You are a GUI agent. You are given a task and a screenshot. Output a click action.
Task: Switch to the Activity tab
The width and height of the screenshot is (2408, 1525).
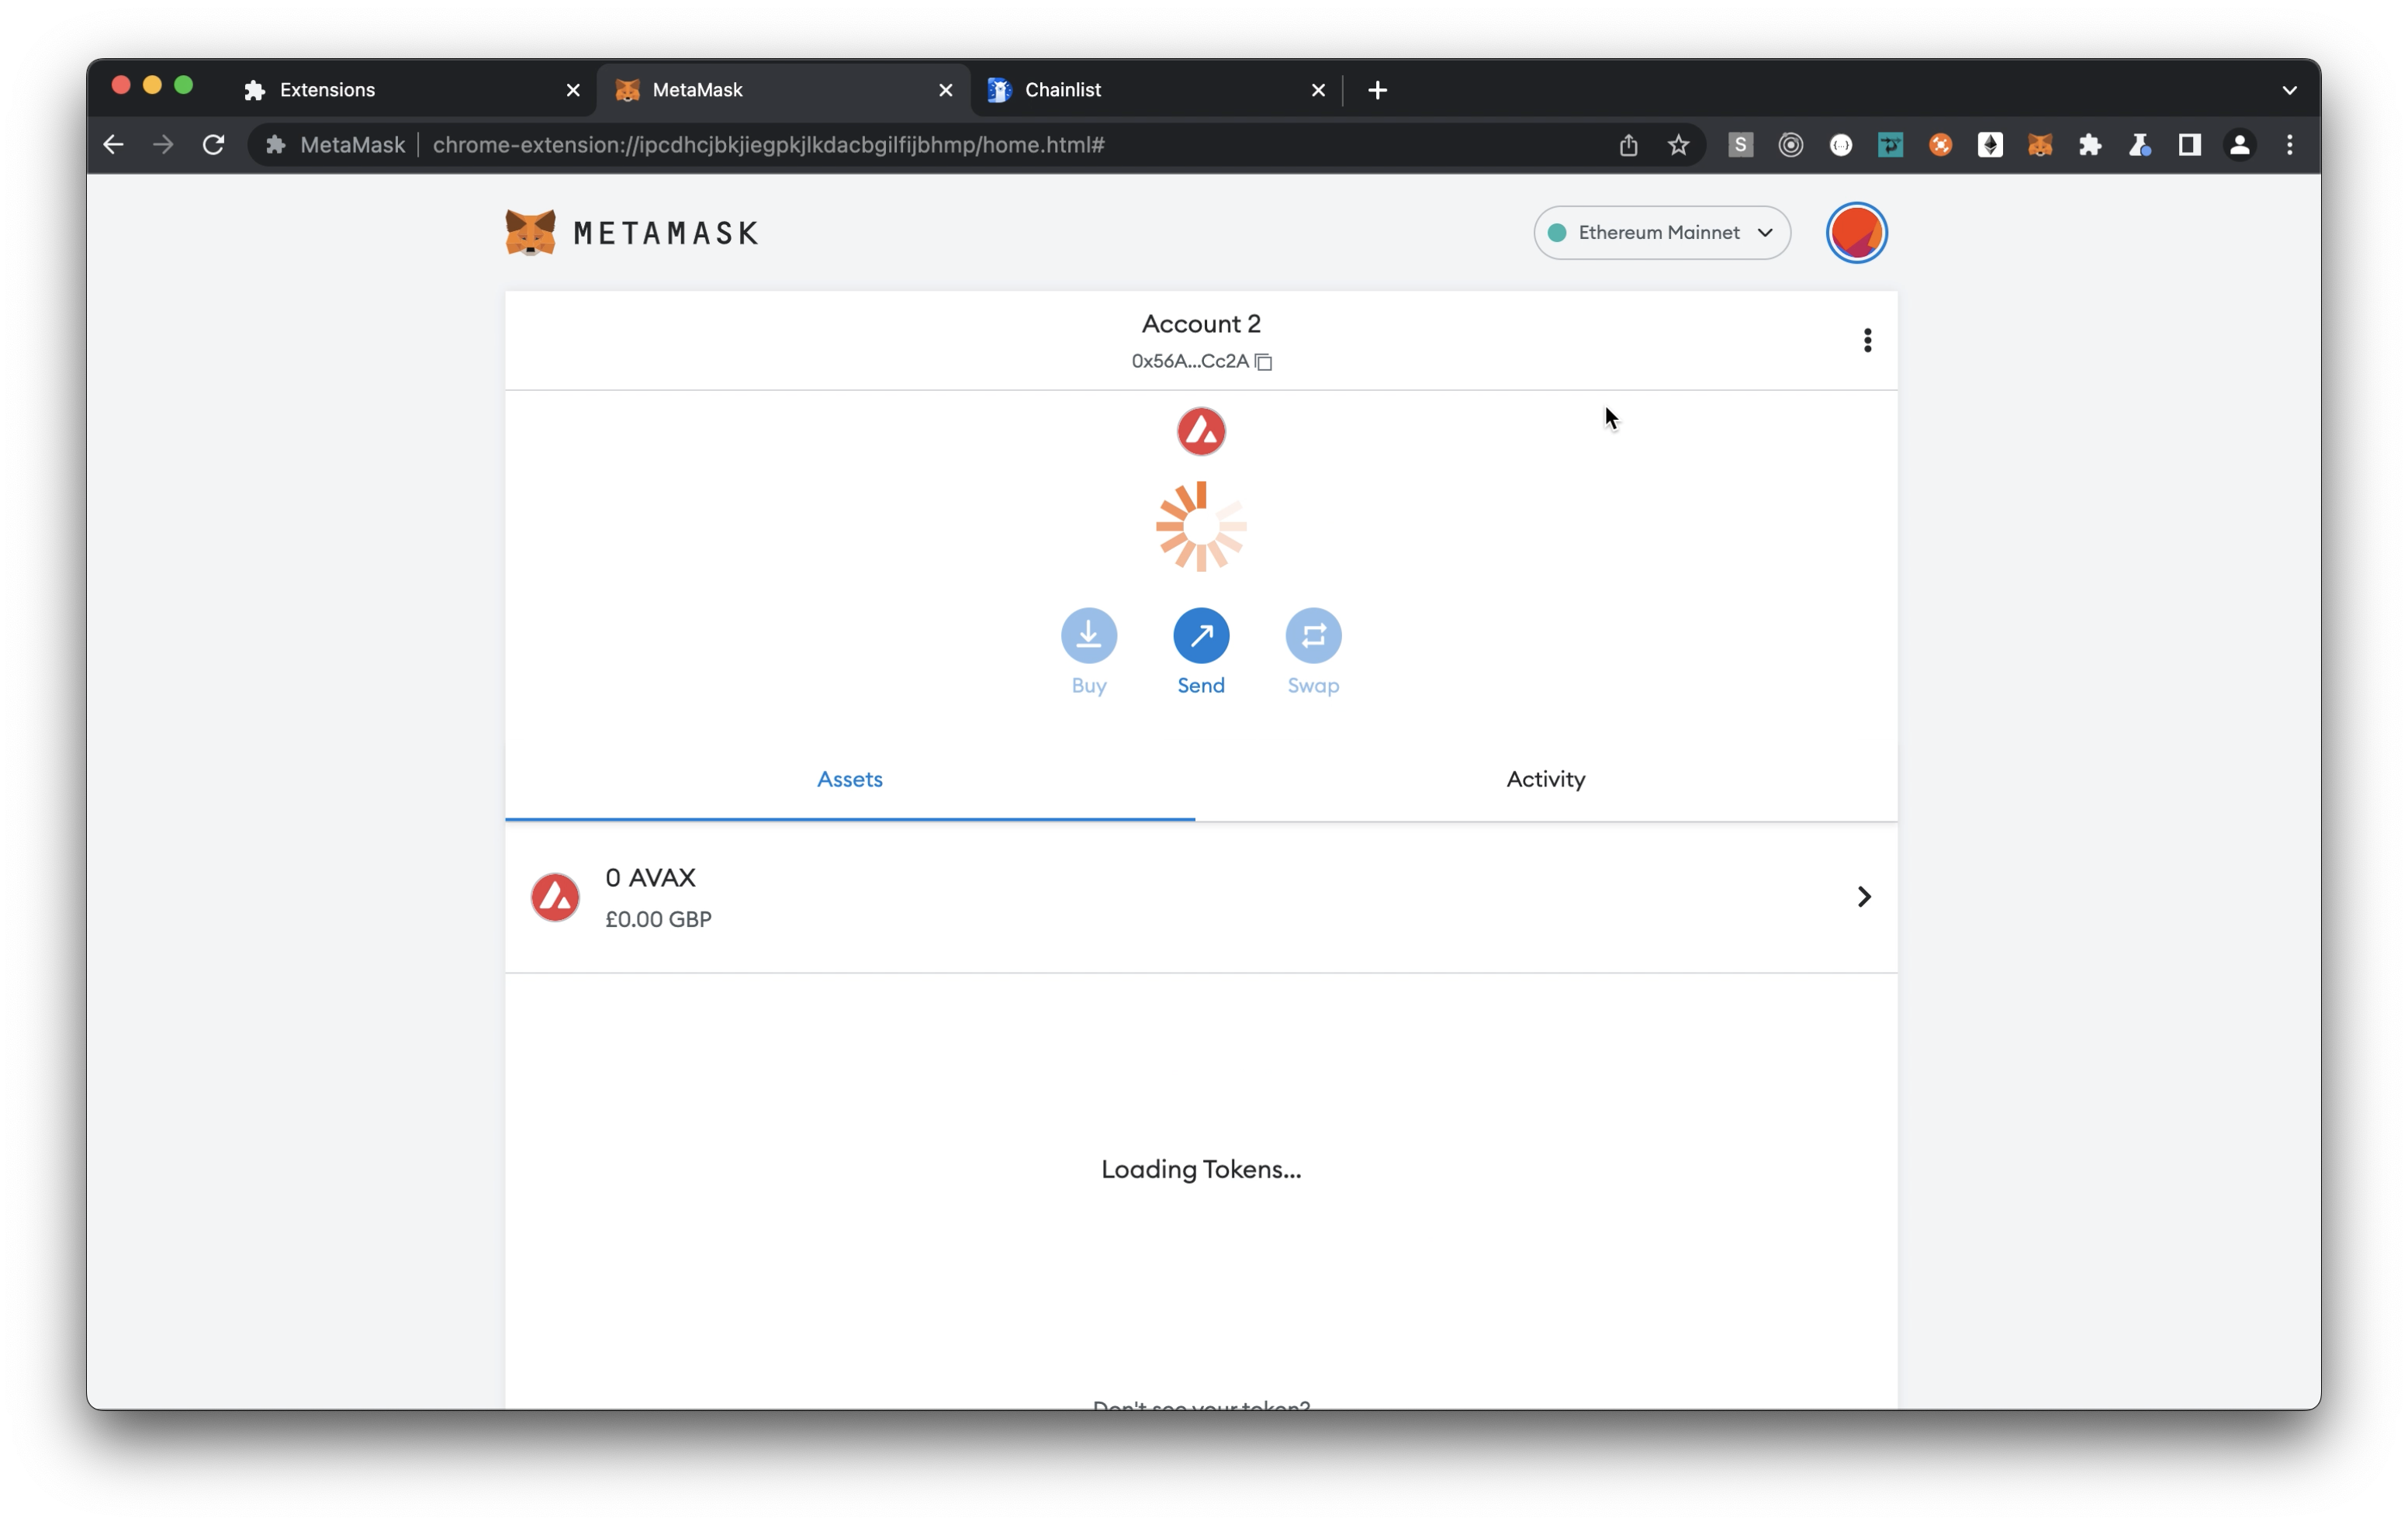click(x=1545, y=779)
